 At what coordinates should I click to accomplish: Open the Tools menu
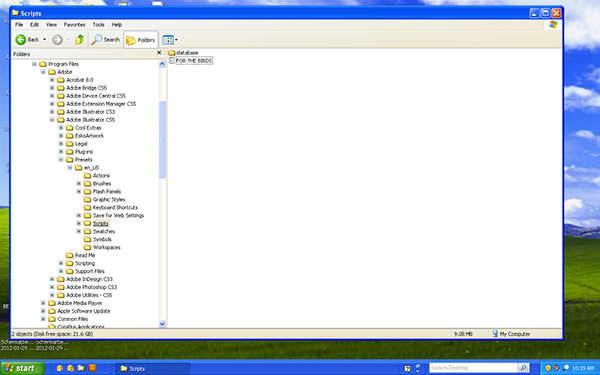[98, 24]
